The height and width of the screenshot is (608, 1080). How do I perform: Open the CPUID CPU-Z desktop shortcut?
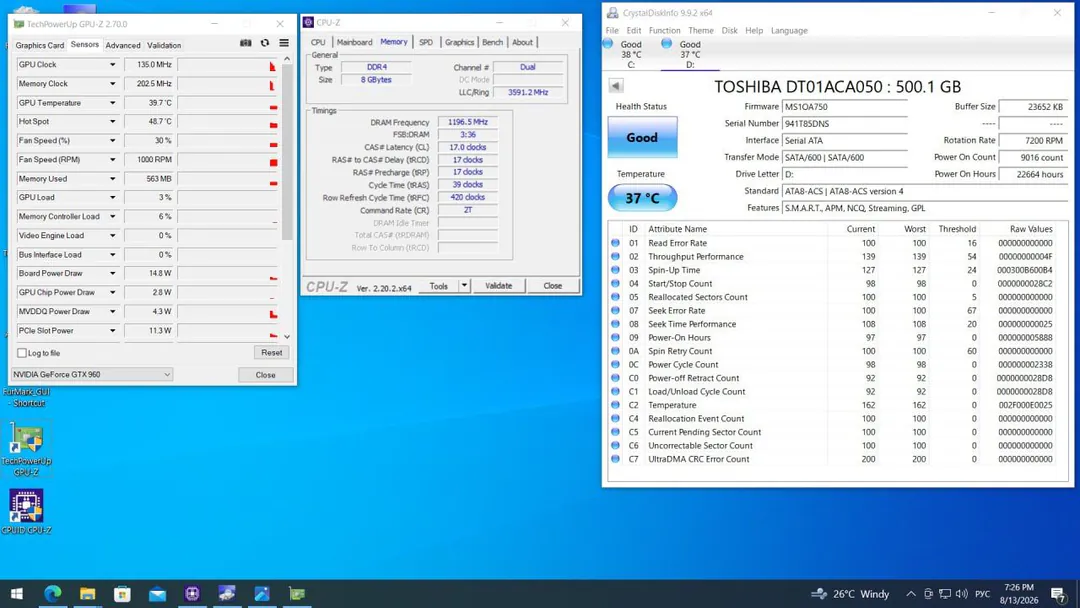tap(26, 511)
